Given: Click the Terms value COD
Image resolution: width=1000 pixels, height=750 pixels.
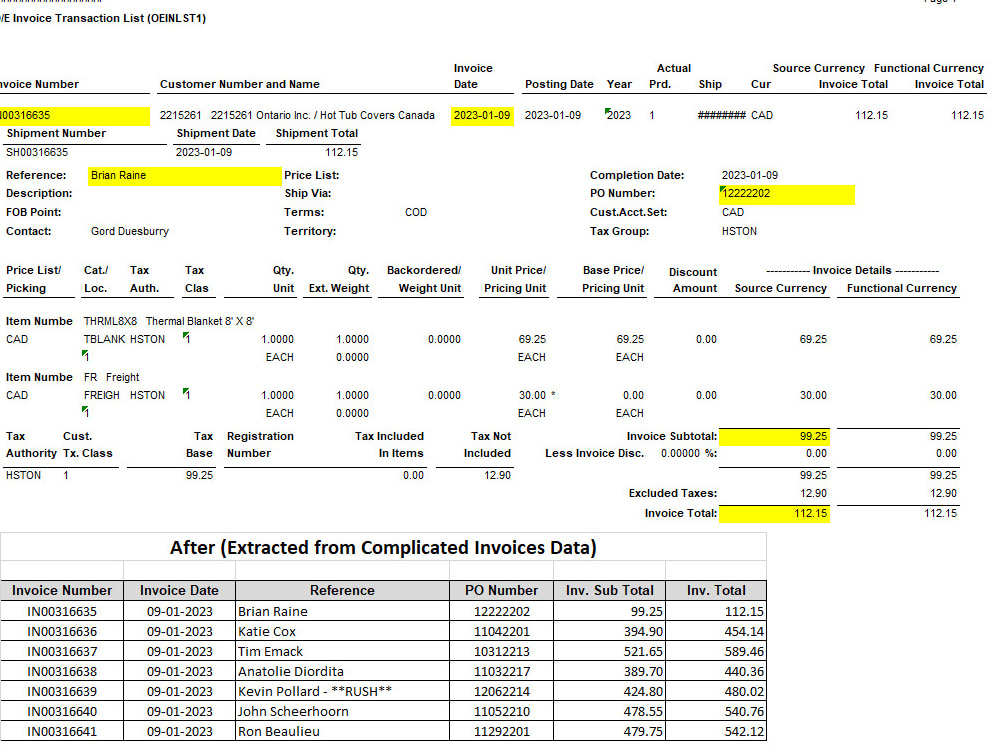Looking at the screenshot, I should [416, 212].
